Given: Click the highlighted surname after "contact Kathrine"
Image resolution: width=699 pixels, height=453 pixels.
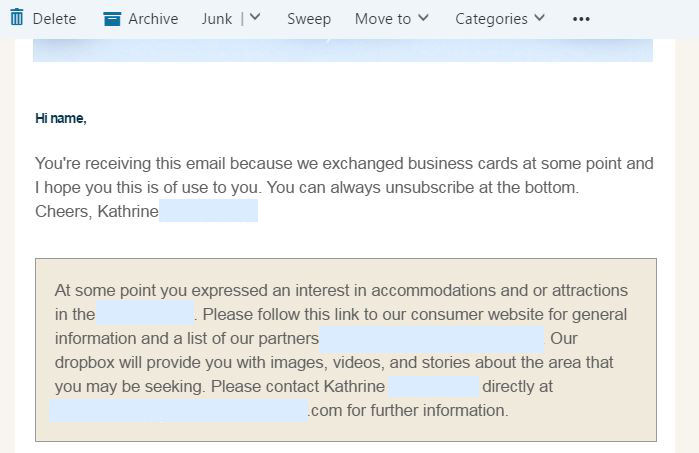Looking at the screenshot, I should coord(433,386).
